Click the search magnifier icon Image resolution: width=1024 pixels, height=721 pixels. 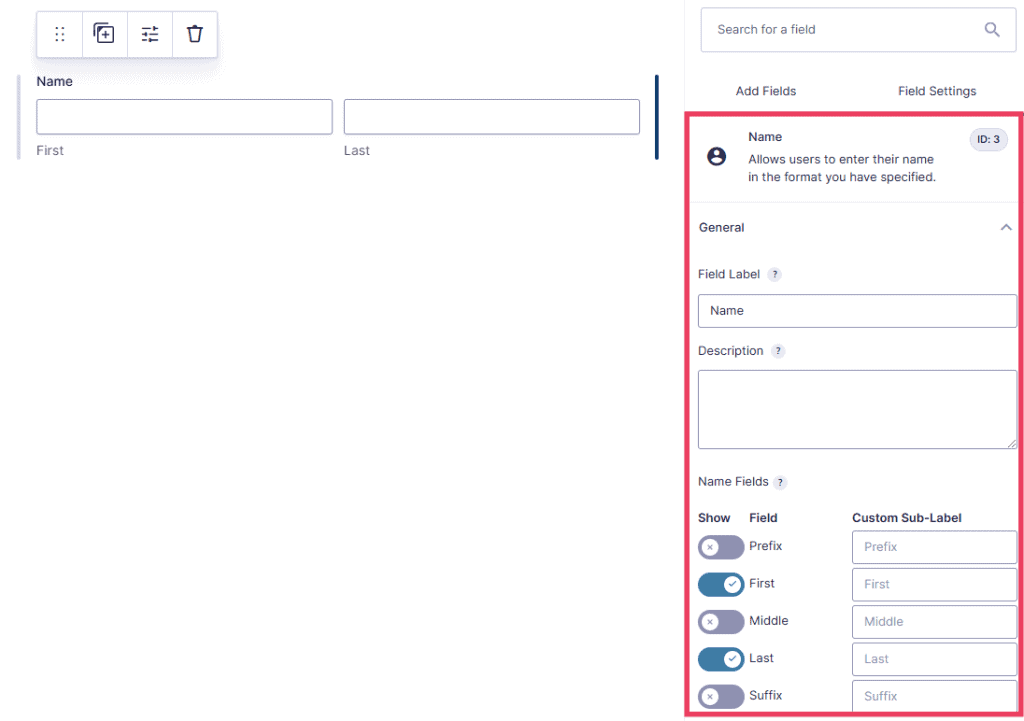pyautogui.click(x=992, y=29)
